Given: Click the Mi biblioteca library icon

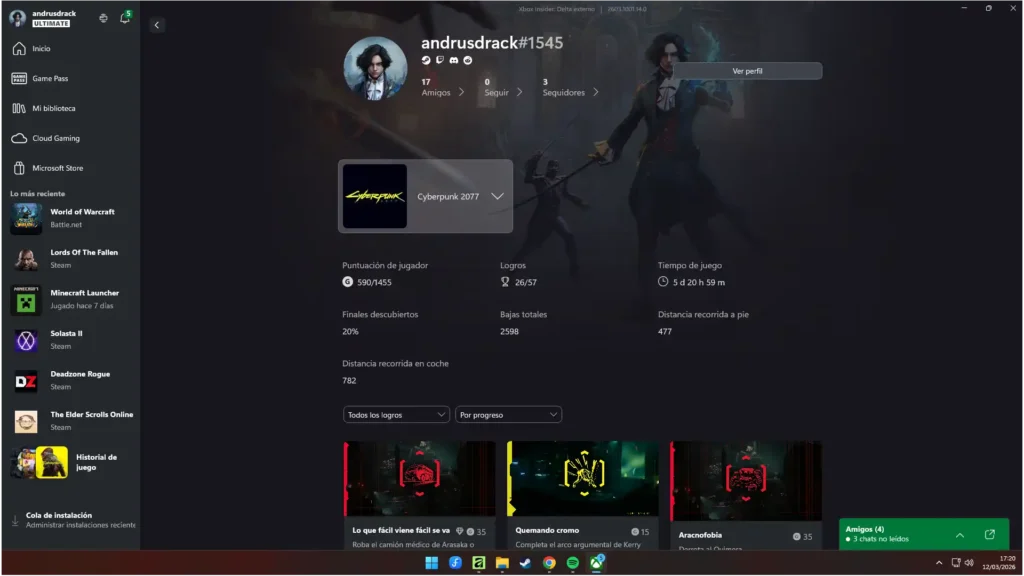Looking at the screenshot, I should pyautogui.click(x=19, y=108).
